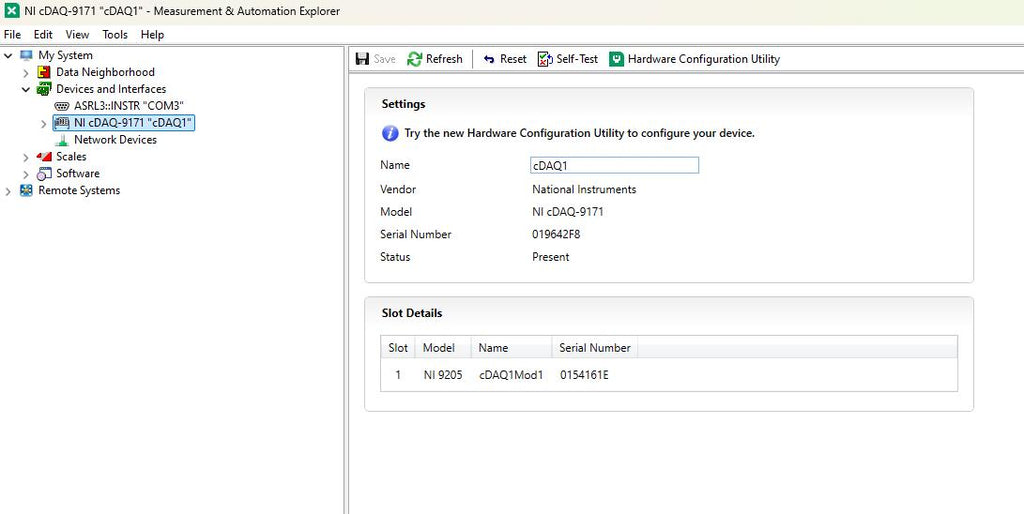Expand the Scales tree node
Screen dimensions: 1024x514
[x=25, y=157]
